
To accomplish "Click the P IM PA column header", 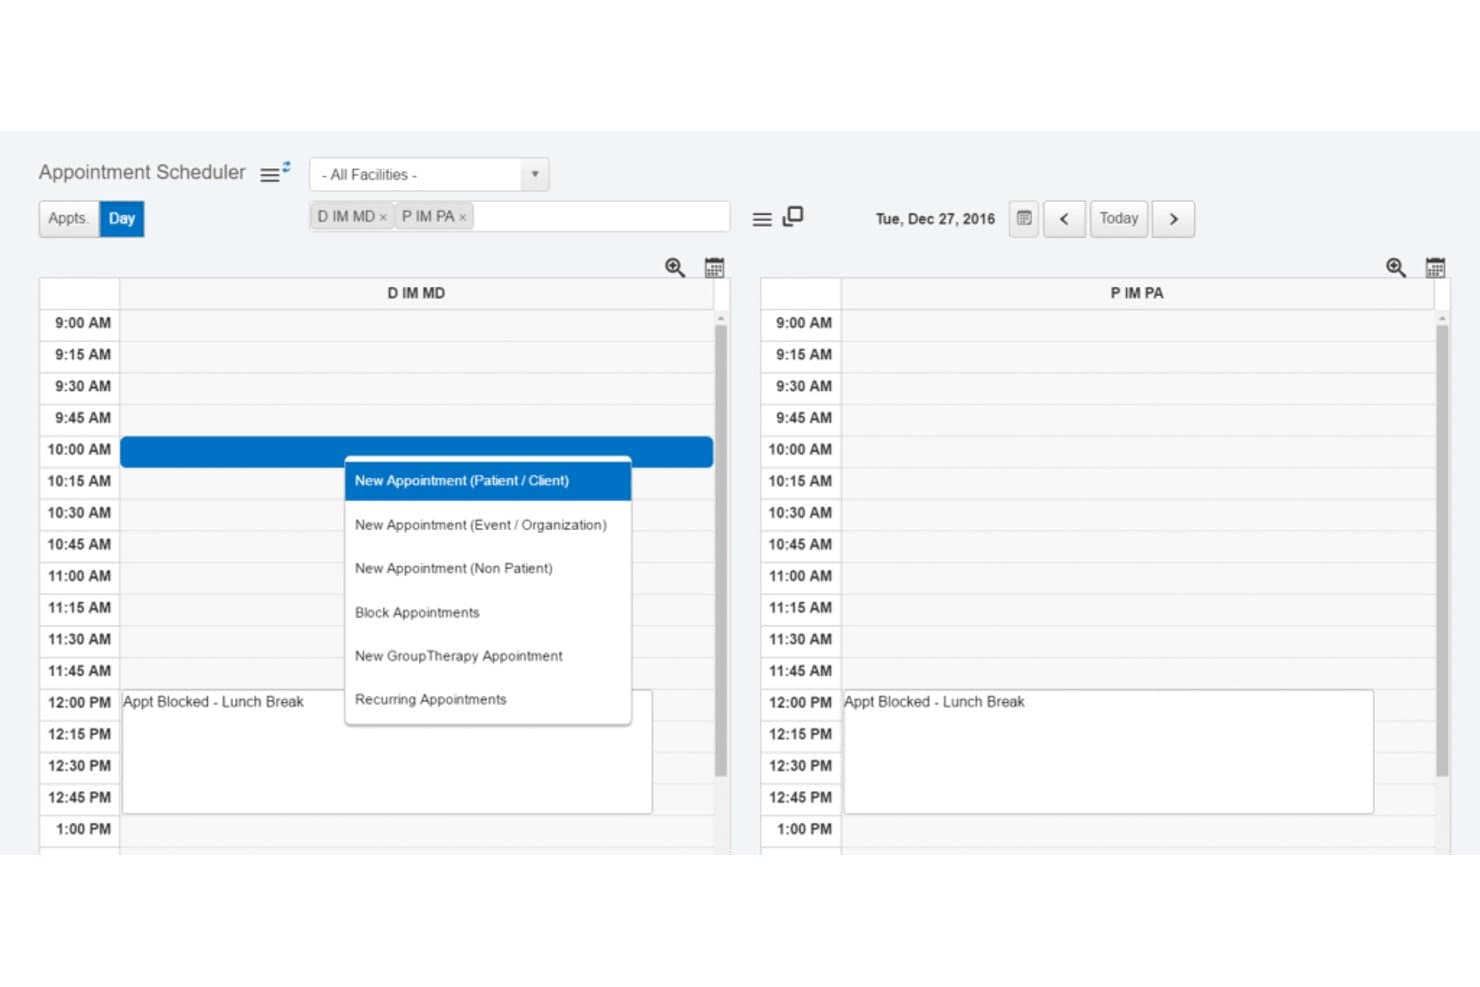I will coord(1137,293).
